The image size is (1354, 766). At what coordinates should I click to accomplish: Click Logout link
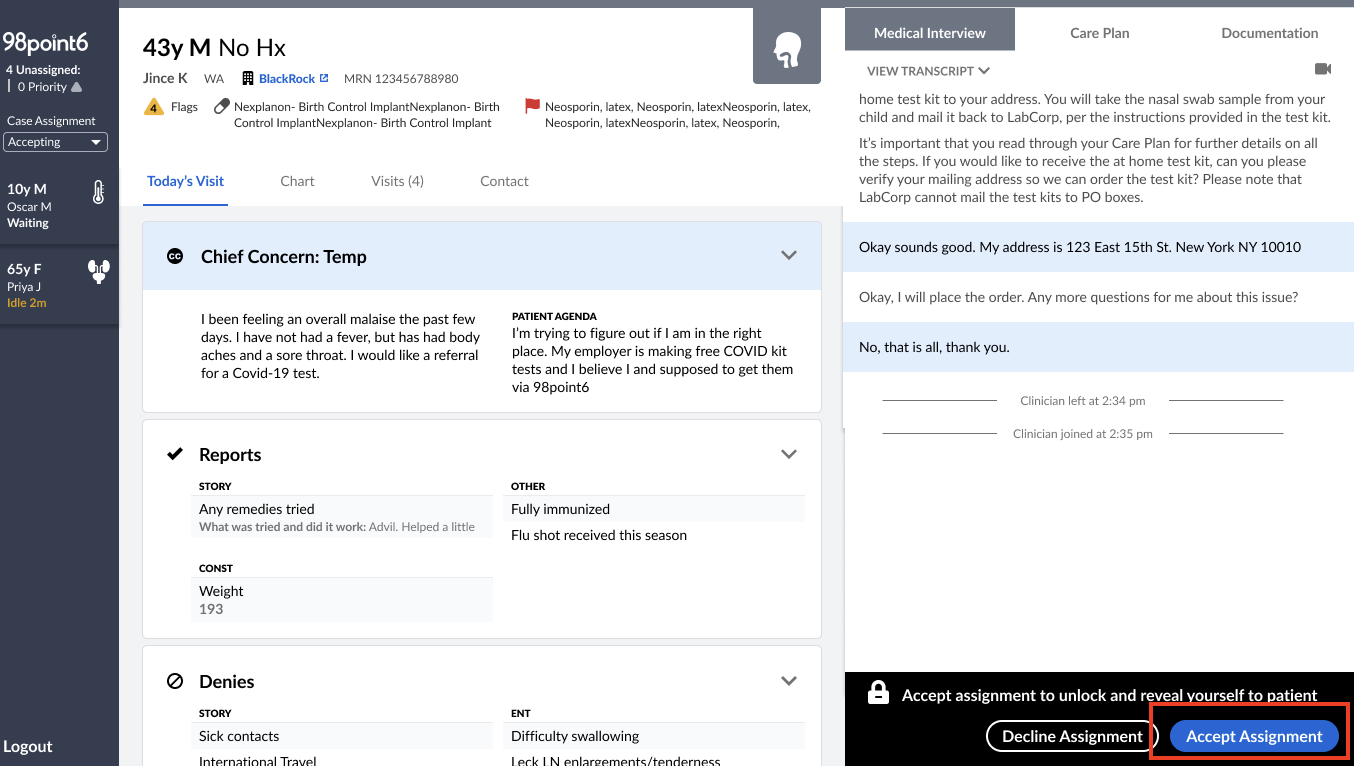pyautogui.click(x=28, y=746)
